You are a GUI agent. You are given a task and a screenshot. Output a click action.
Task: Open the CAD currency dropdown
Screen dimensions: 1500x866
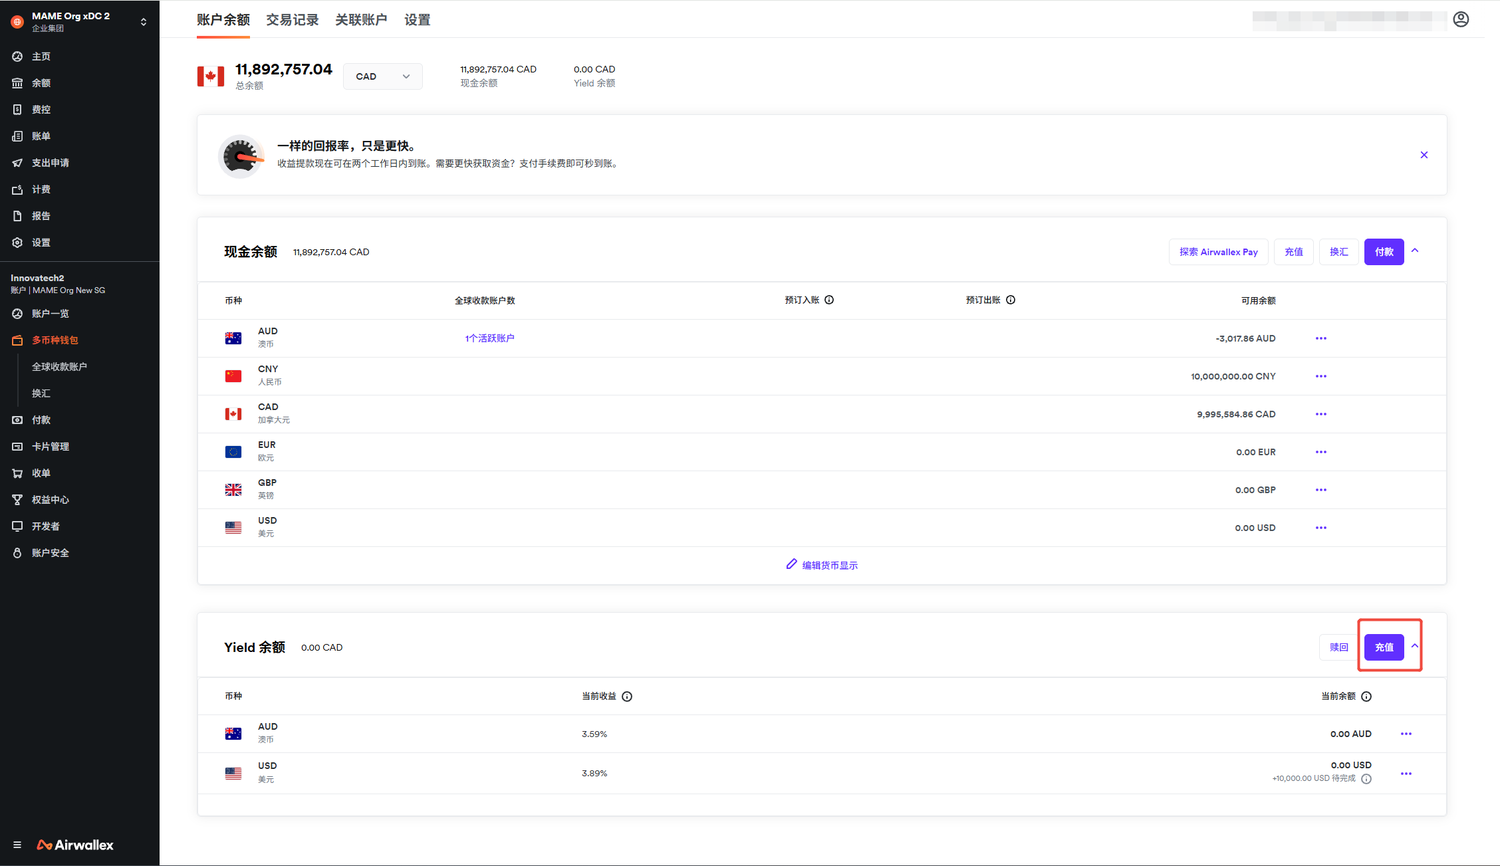(383, 76)
